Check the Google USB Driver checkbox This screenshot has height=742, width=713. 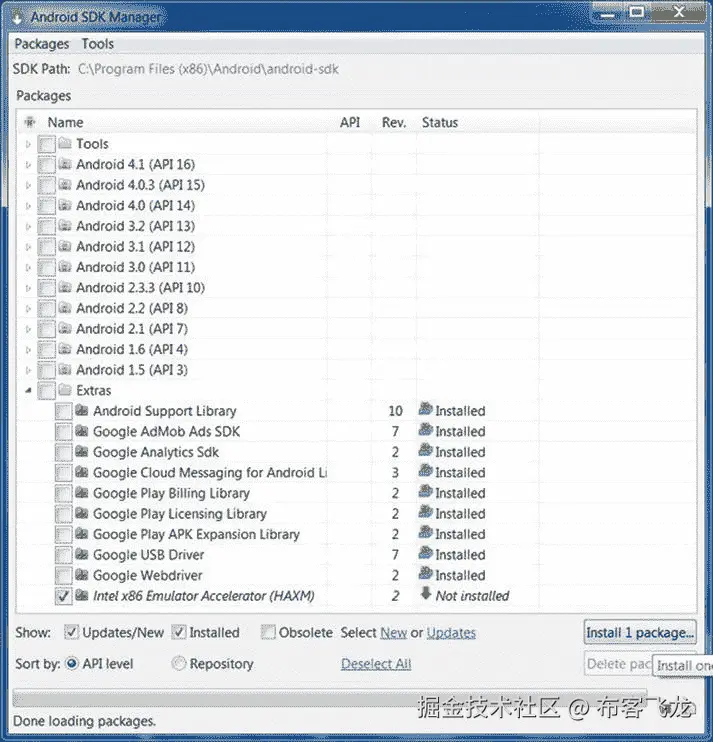point(63,555)
